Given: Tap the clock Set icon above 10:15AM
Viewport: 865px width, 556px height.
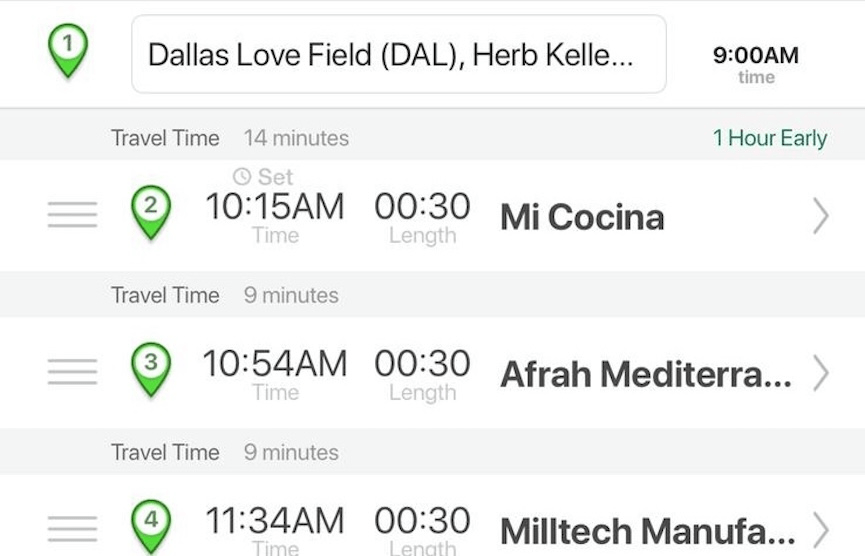Looking at the screenshot, I should [x=242, y=177].
